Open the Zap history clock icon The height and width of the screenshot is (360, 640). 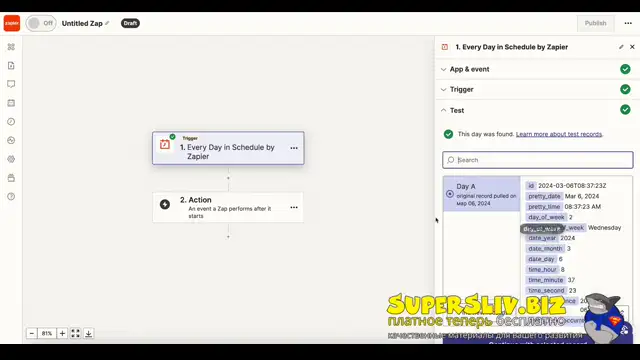coord(11,122)
